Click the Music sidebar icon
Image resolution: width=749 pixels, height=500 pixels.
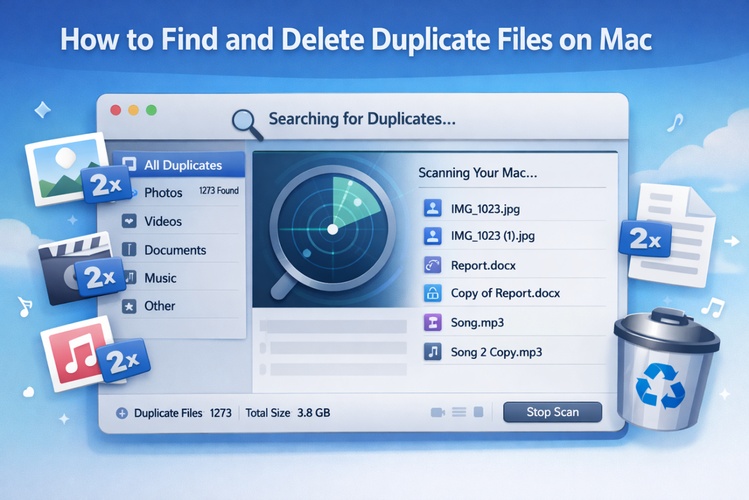[130, 277]
